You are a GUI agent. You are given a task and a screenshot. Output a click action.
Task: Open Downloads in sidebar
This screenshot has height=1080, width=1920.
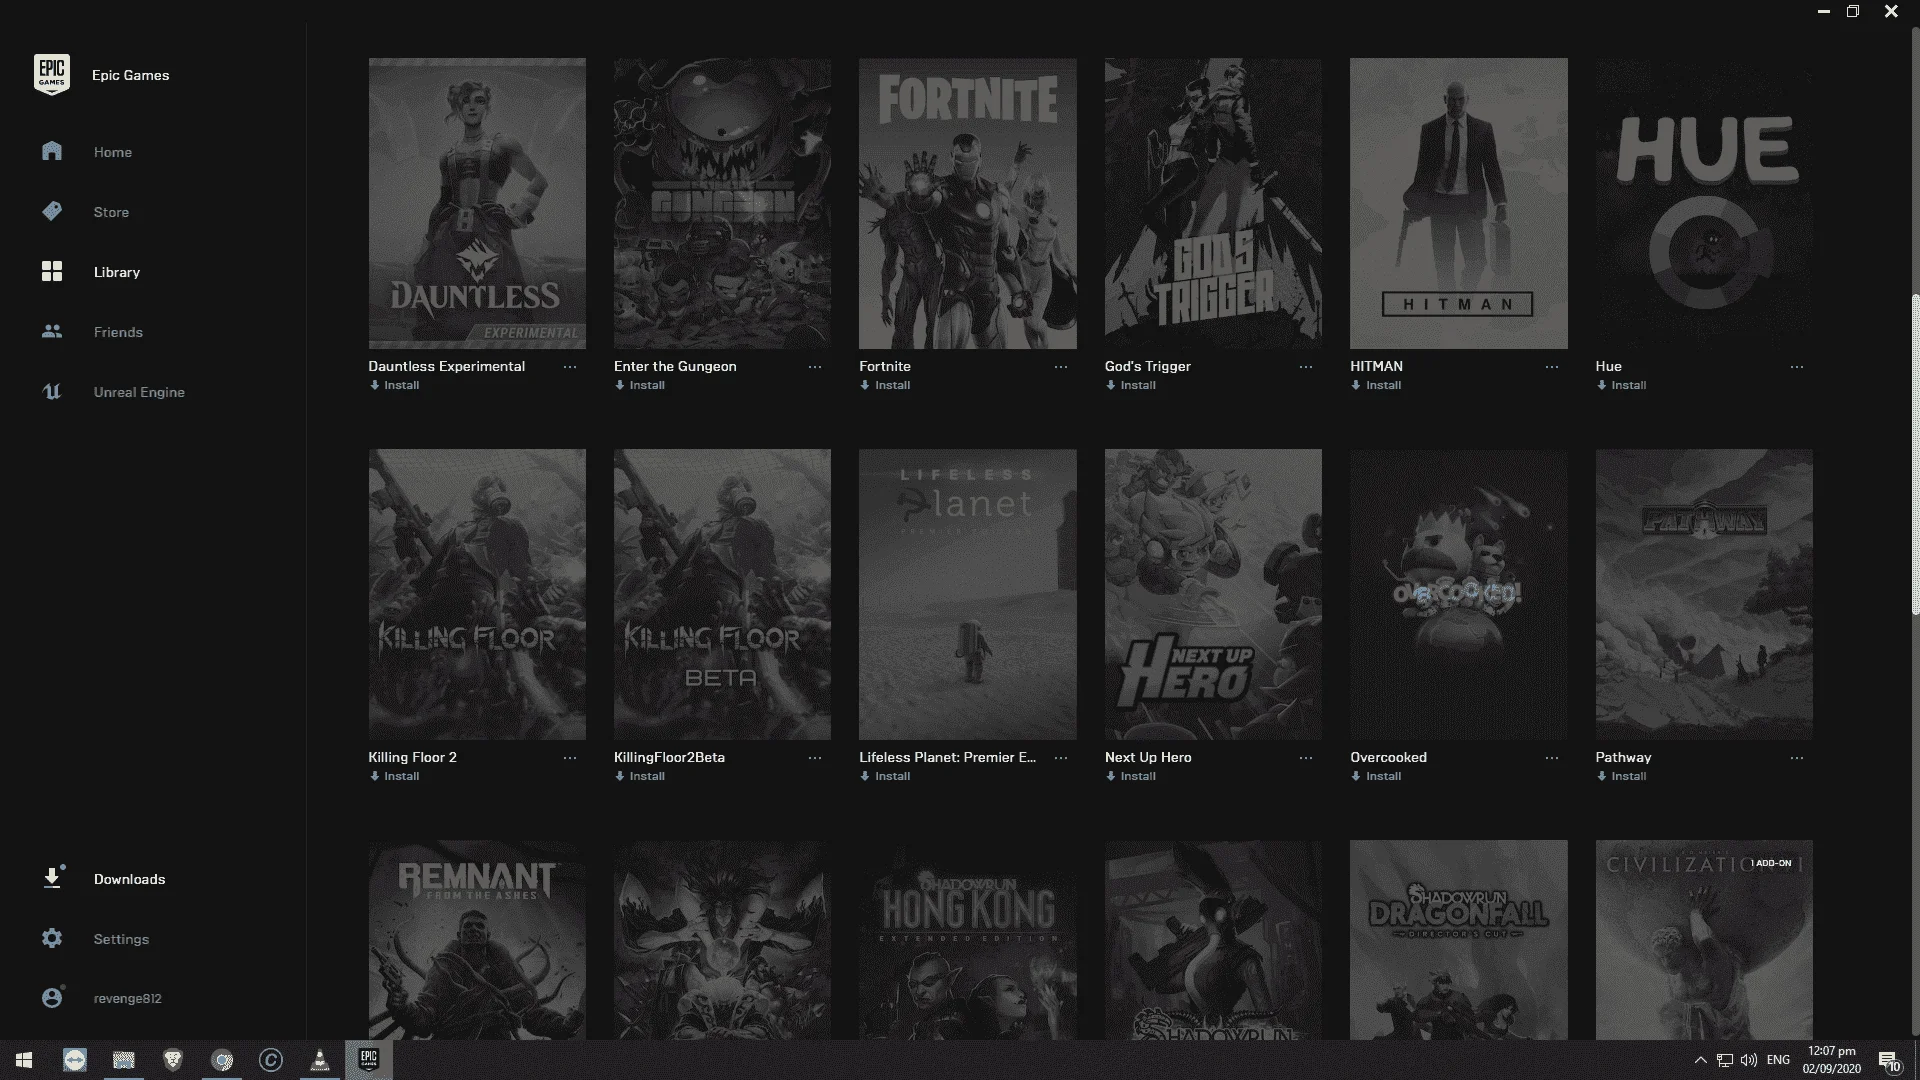tap(130, 879)
